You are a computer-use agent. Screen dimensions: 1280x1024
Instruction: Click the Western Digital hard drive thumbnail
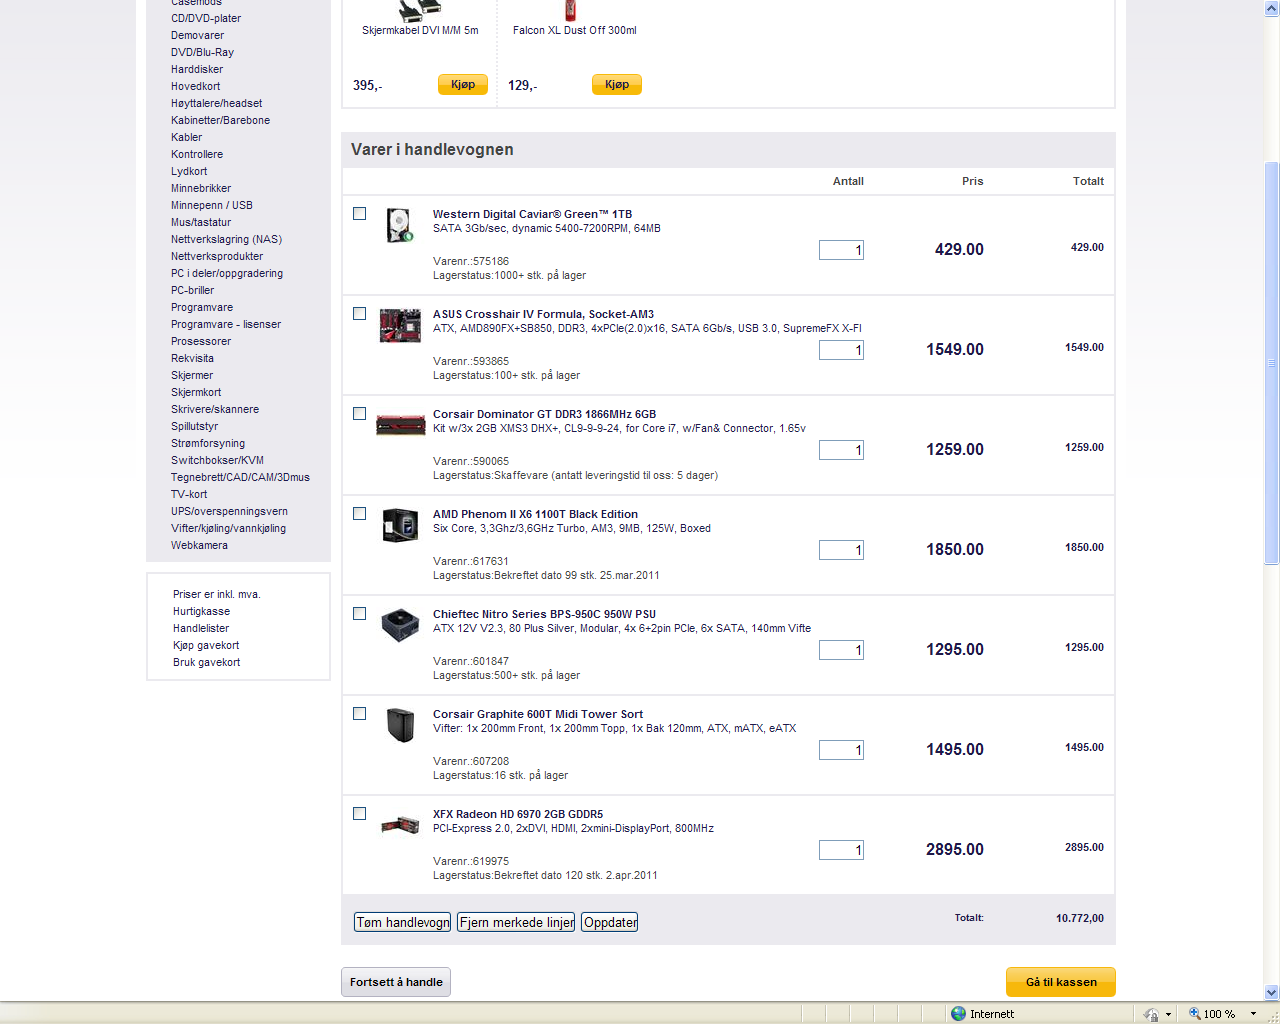[400, 225]
